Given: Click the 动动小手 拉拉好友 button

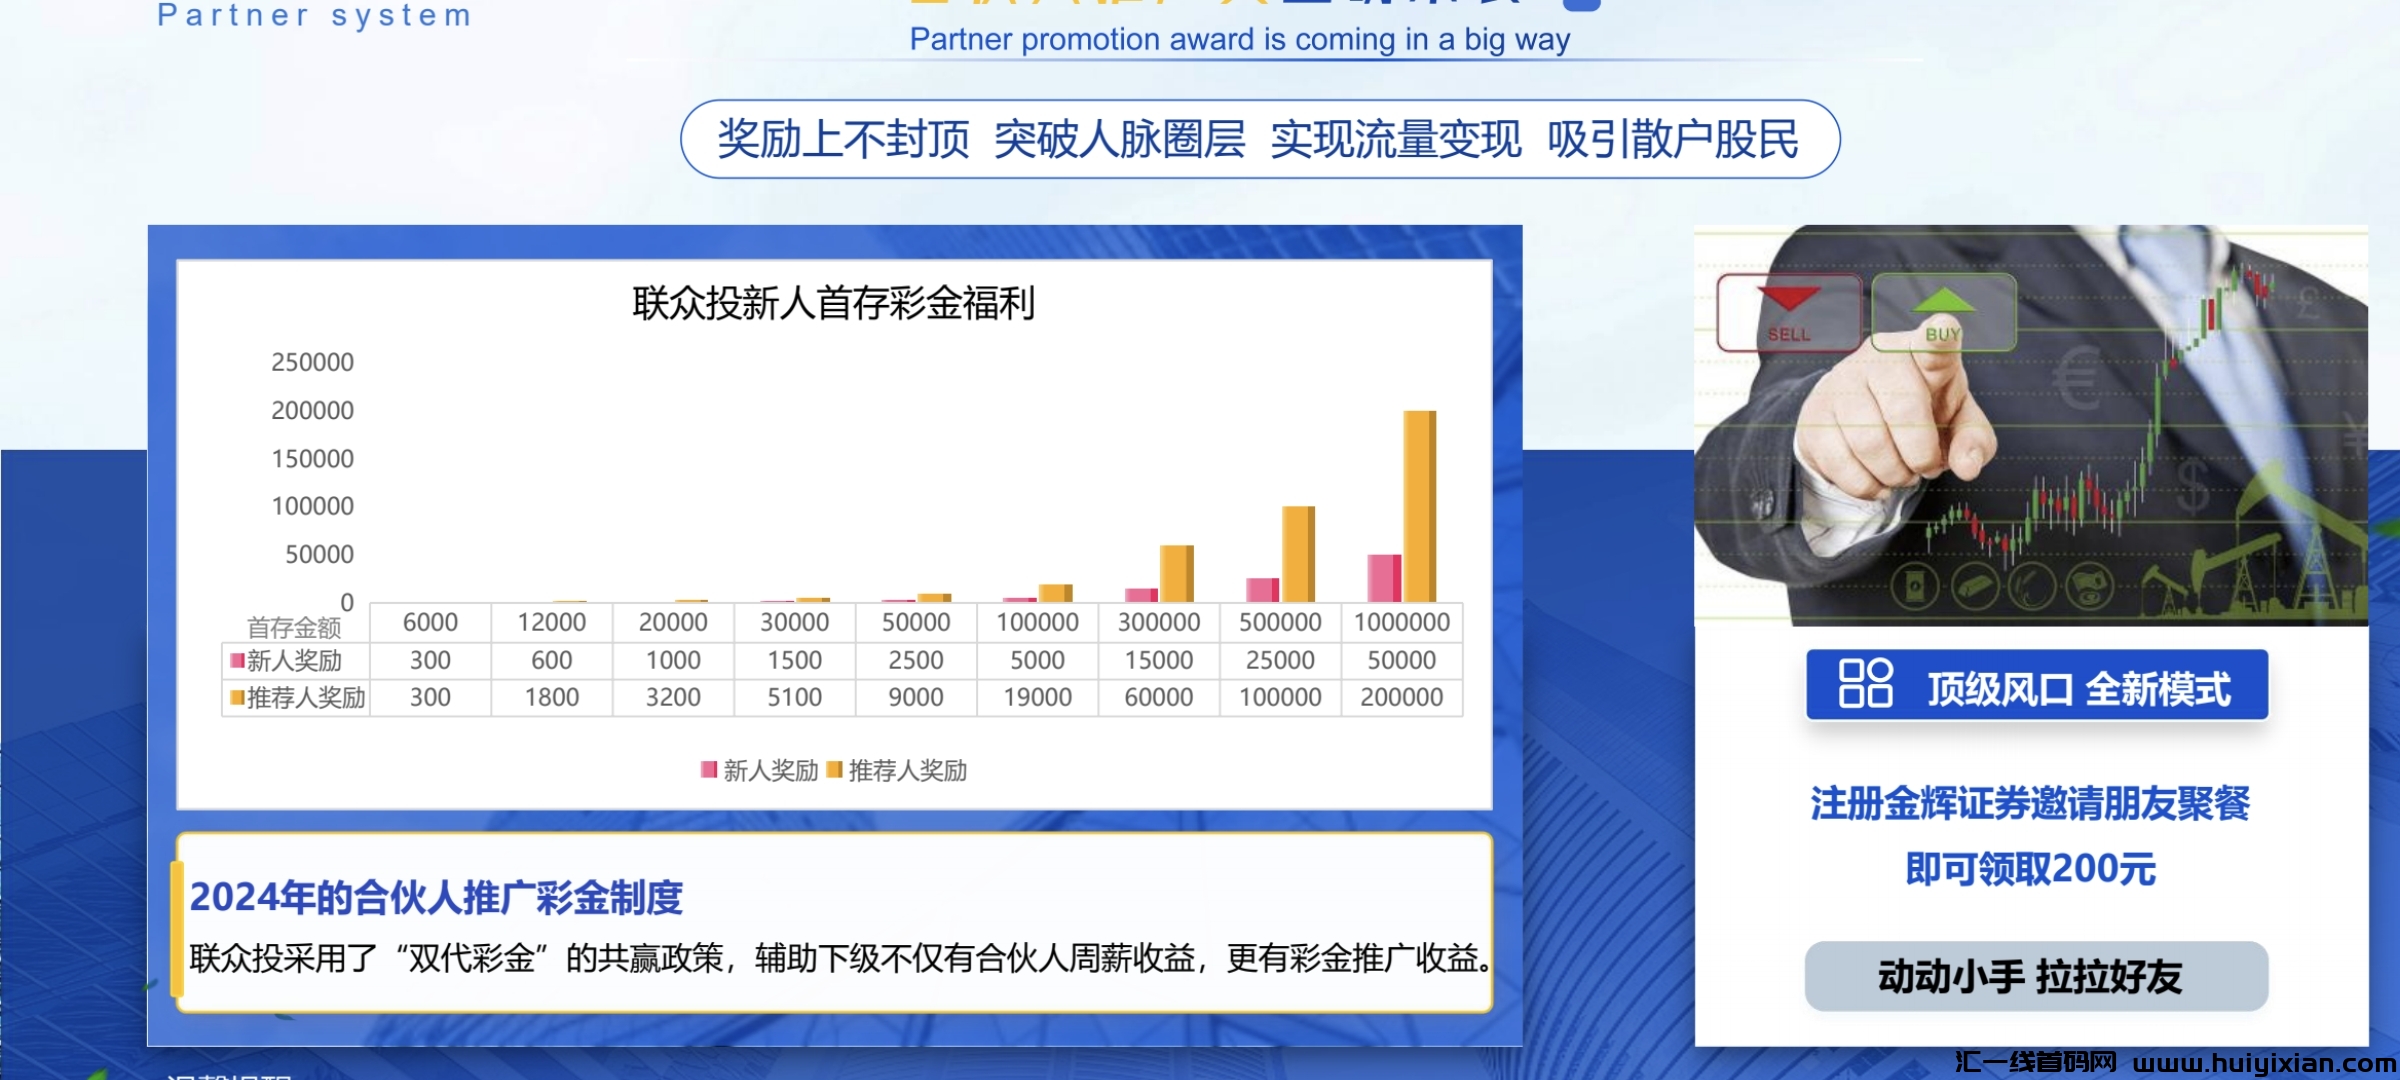Looking at the screenshot, I should point(2036,976).
